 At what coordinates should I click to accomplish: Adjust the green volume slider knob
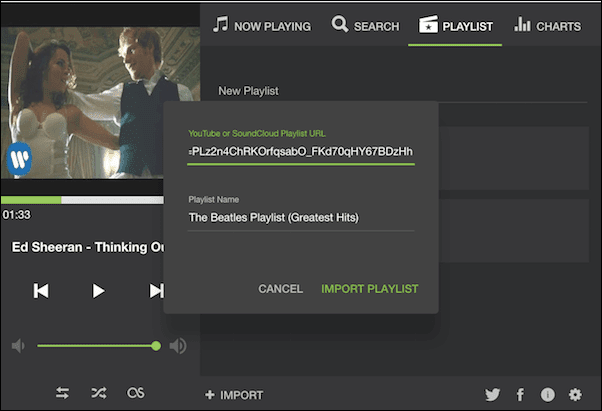pyautogui.click(x=156, y=346)
